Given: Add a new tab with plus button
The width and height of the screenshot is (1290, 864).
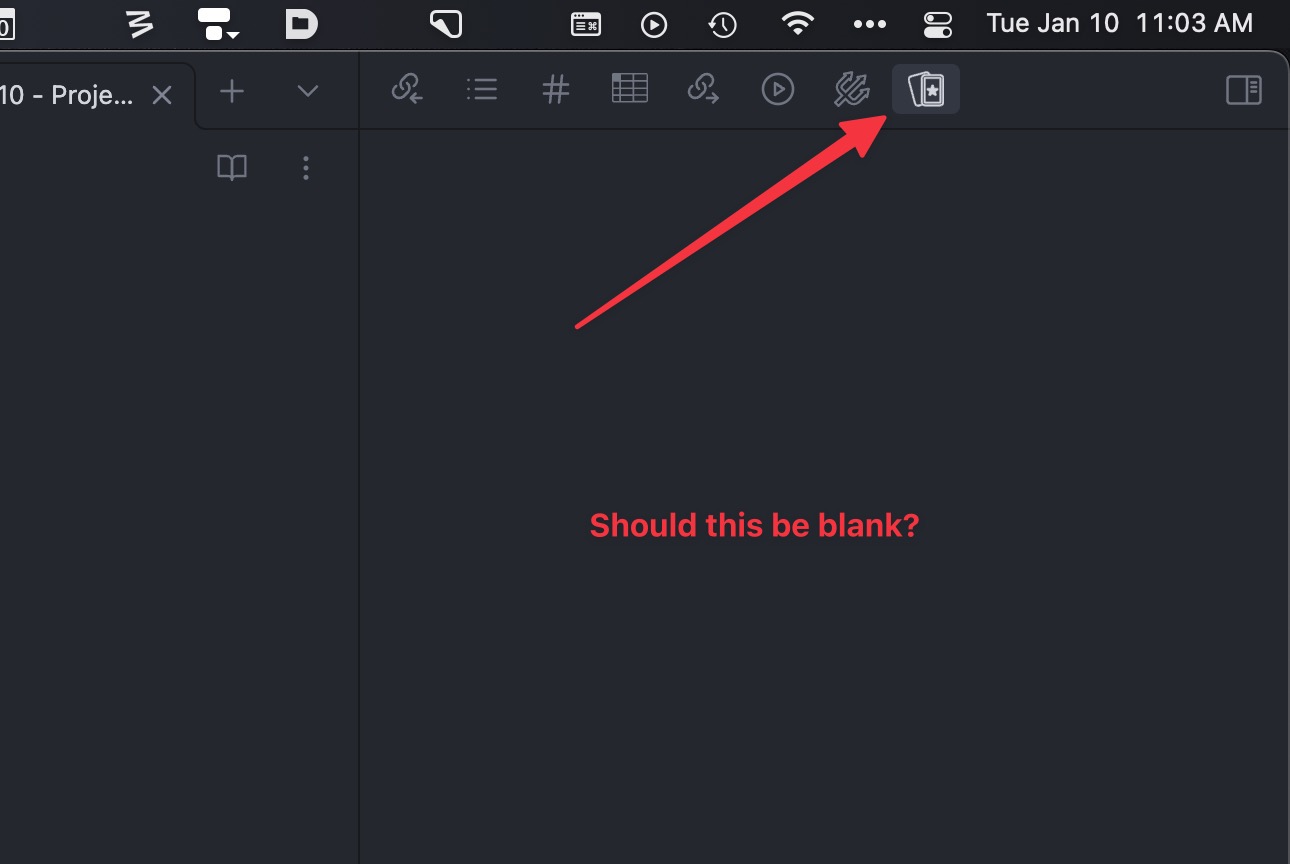Looking at the screenshot, I should pyautogui.click(x=232, y=91).
